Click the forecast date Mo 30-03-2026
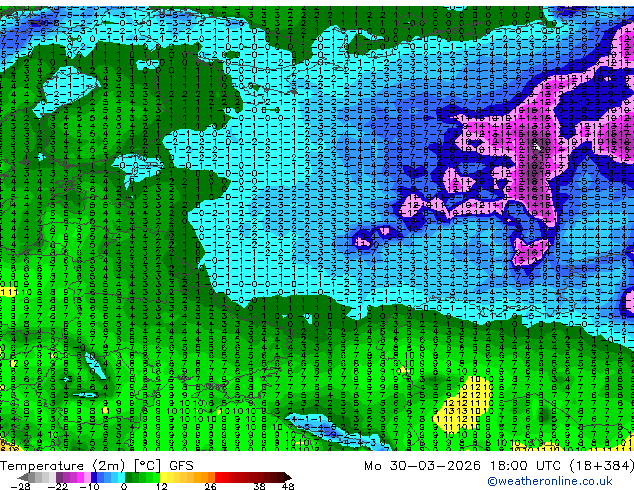The height and width of the screenshot is (490, 634). (423, 466)
